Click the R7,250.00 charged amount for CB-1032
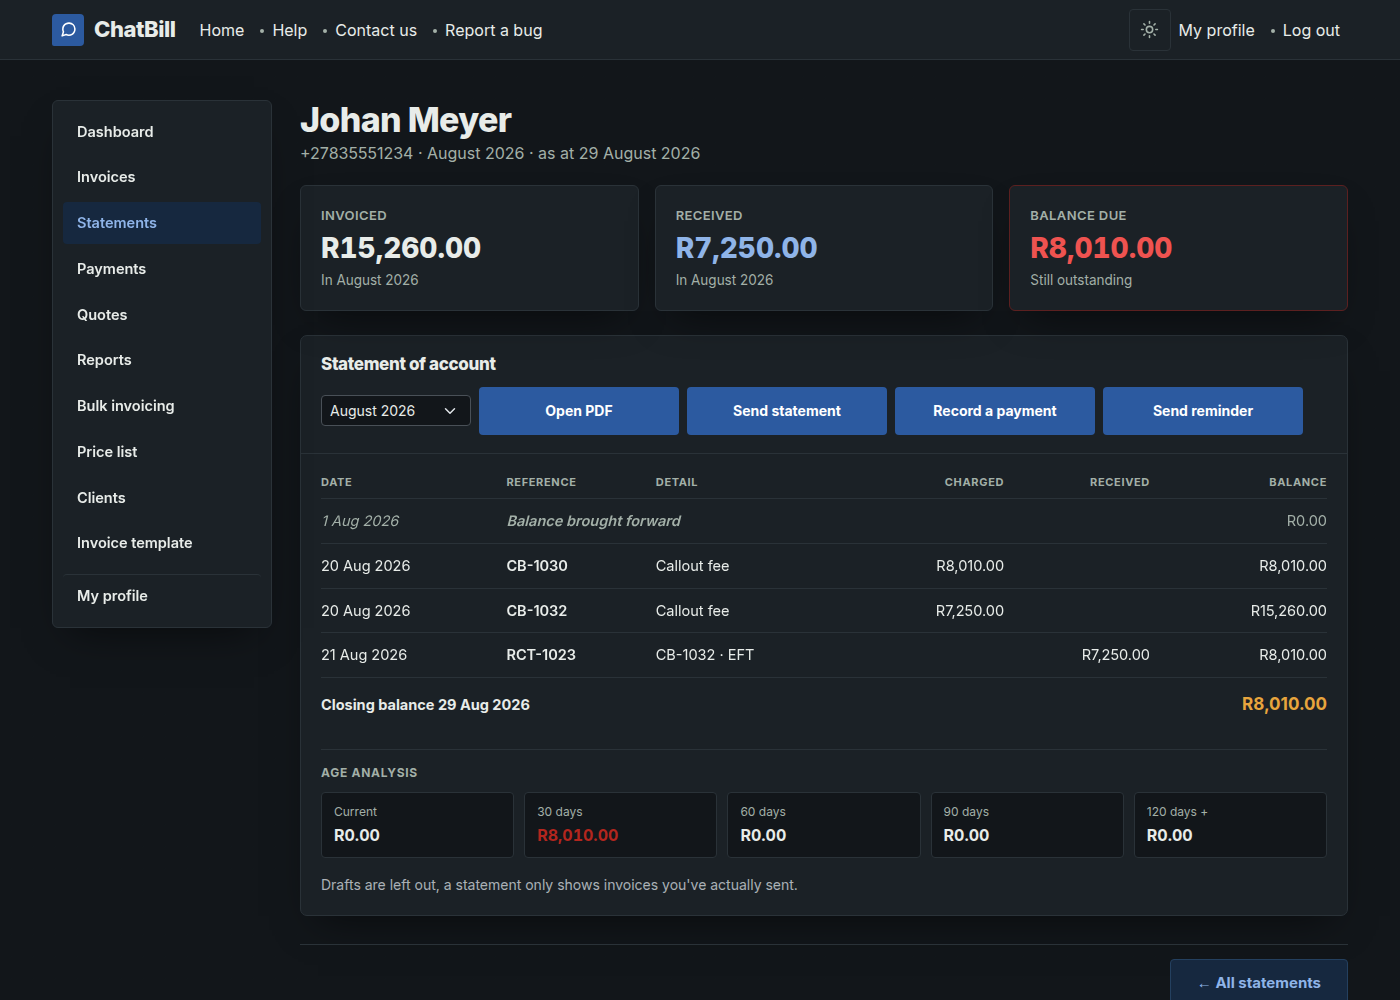 pyautogui.click(x=970, y=611)
